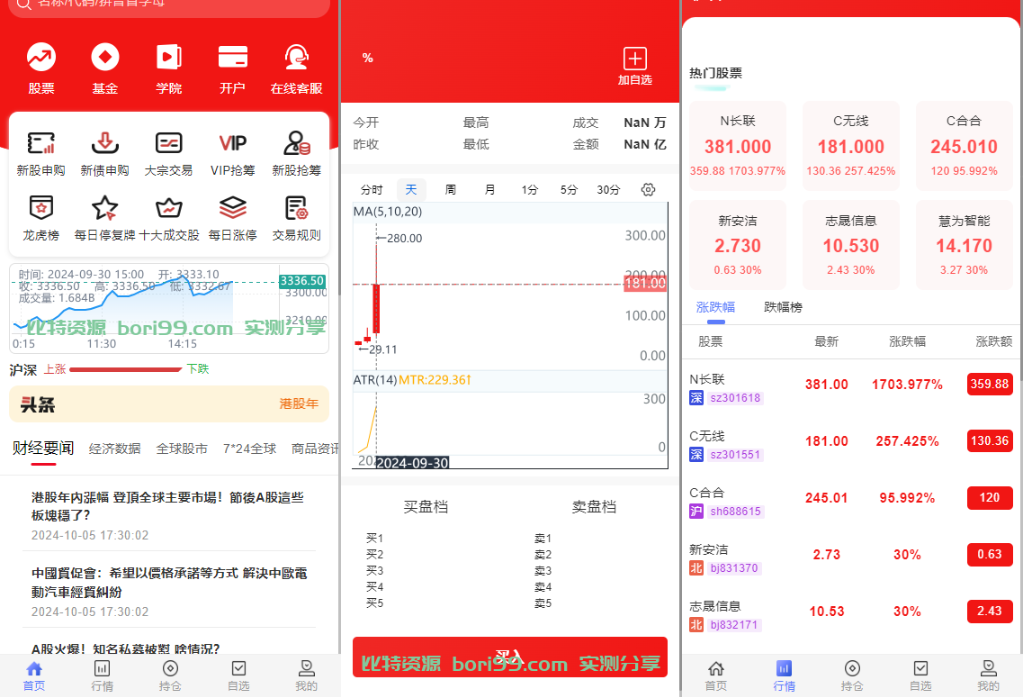Switch to the 天 daily chart tab
The width and height of the screenshot is (1023, 697).
click(x=412, y=188)
